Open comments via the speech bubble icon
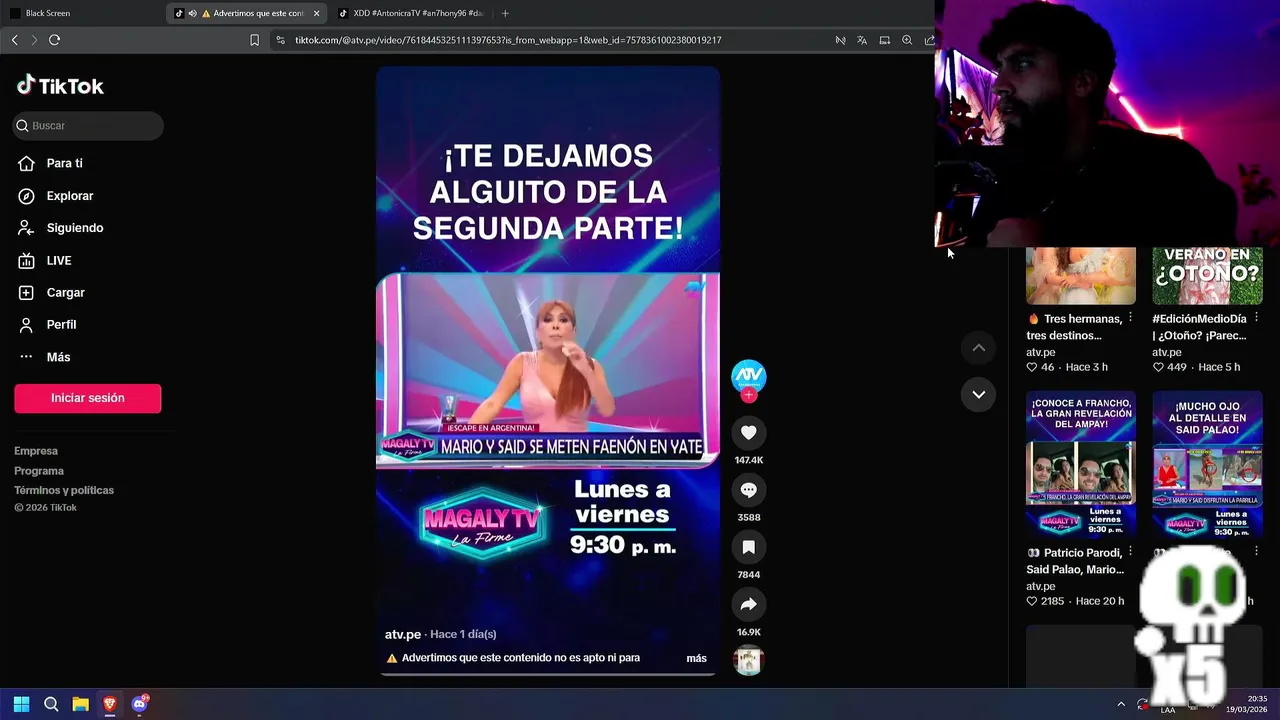The image size is (1280, 720). 748,490
